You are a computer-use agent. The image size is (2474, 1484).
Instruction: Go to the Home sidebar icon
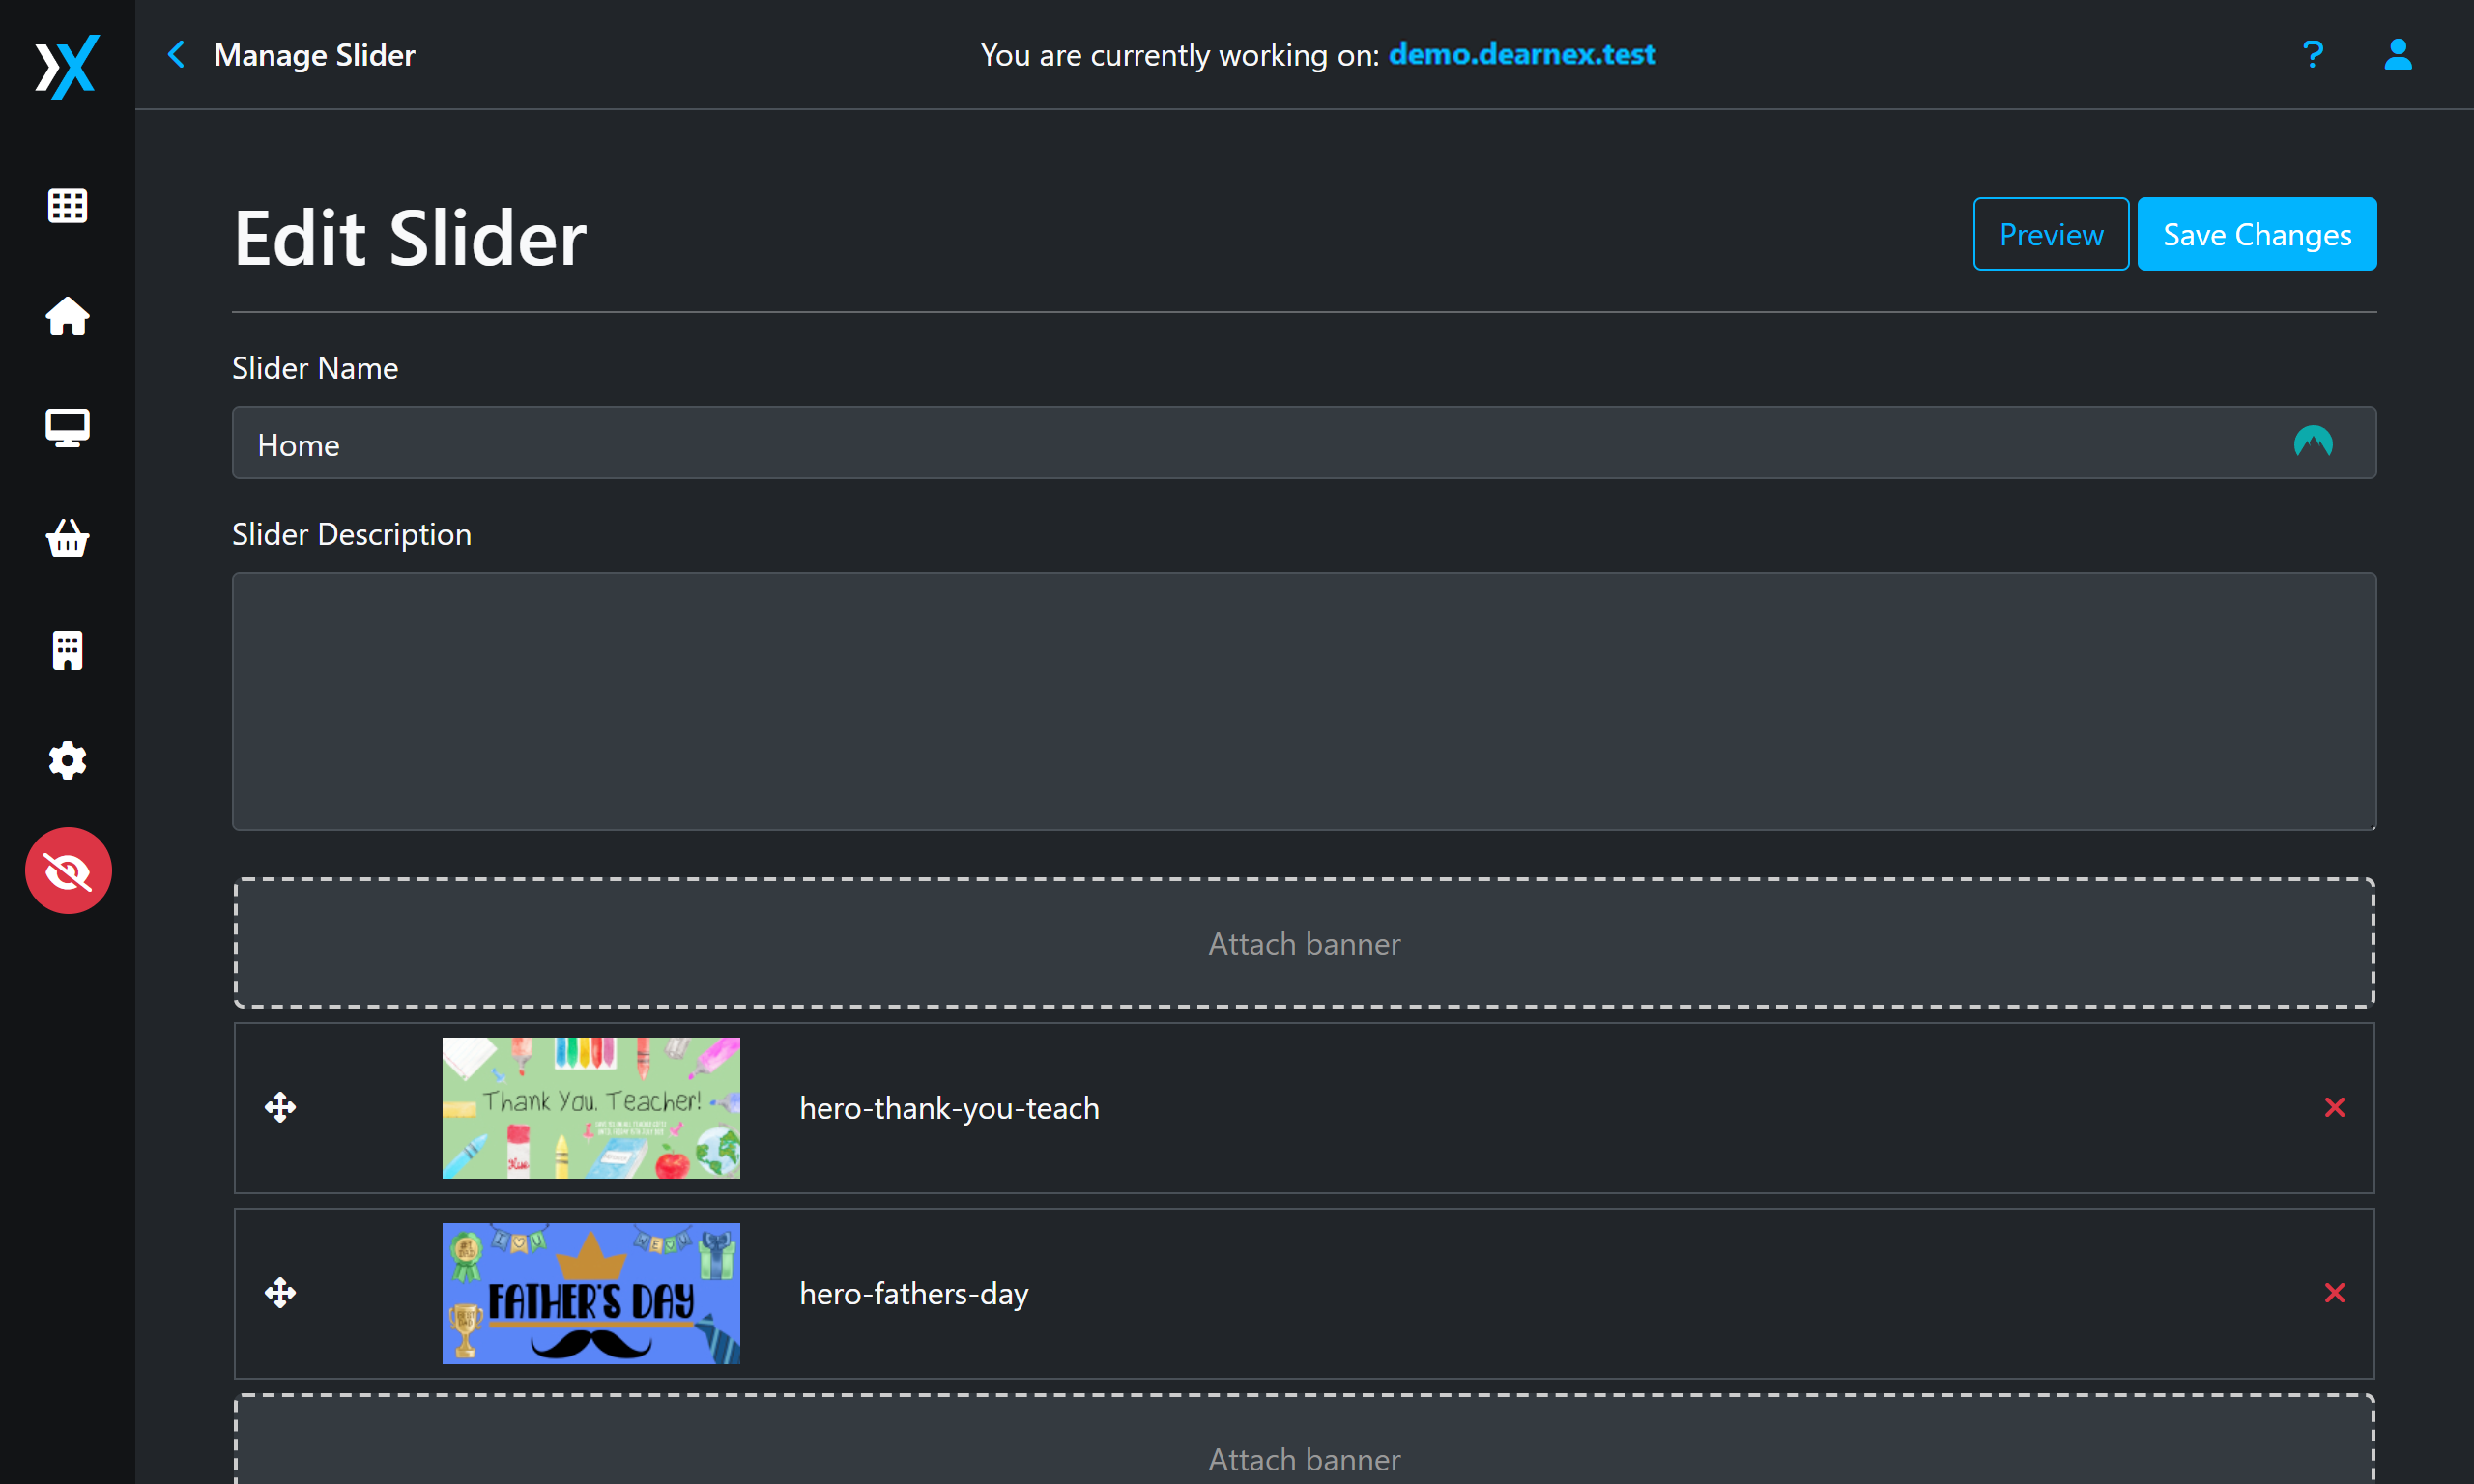pos(67,317)
